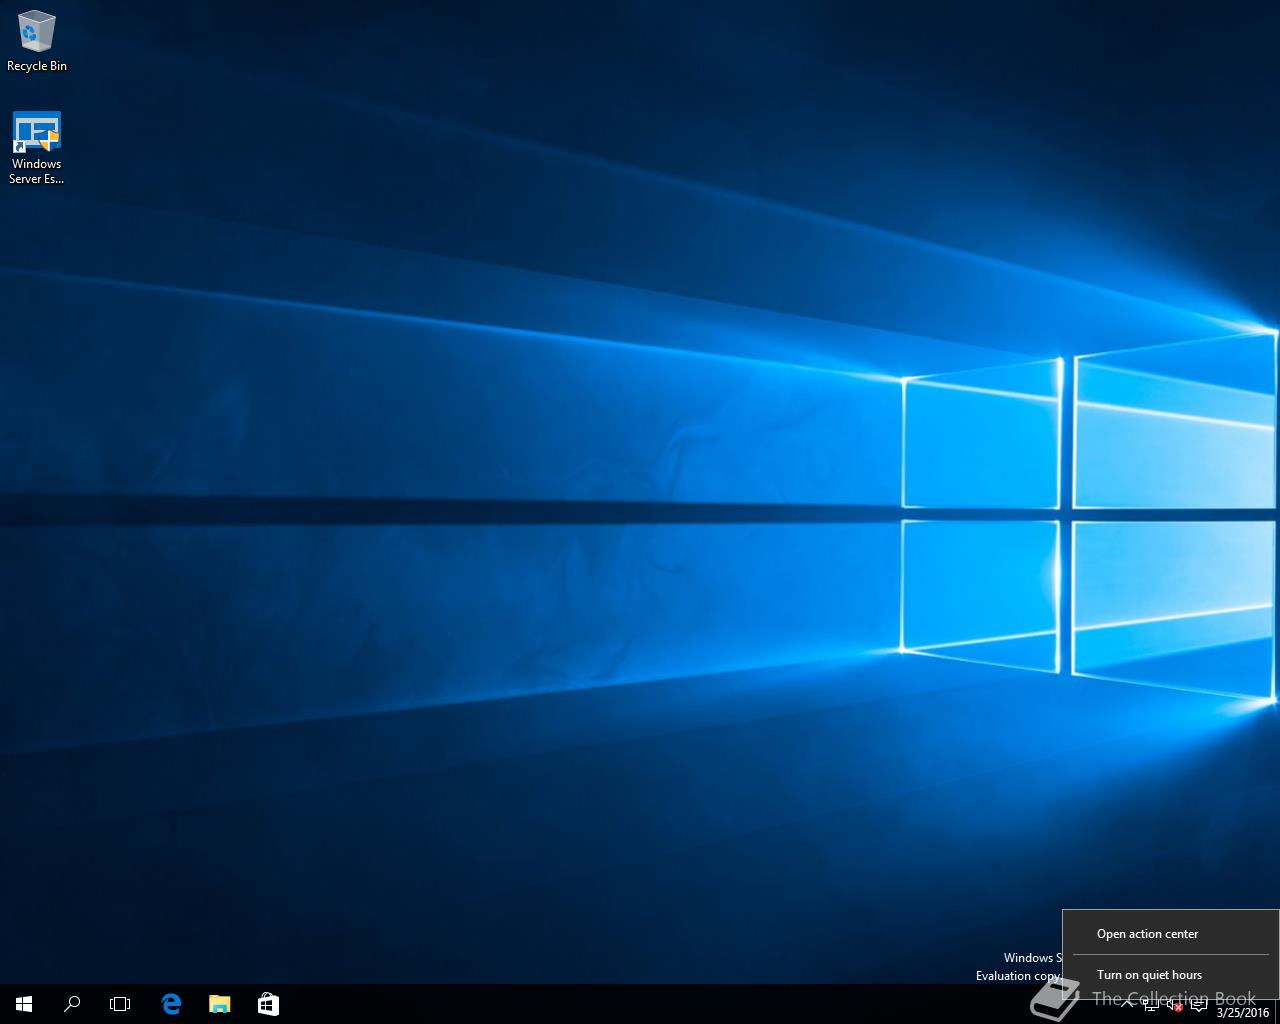Click the network tray icon

(x=1151, y=1004)
